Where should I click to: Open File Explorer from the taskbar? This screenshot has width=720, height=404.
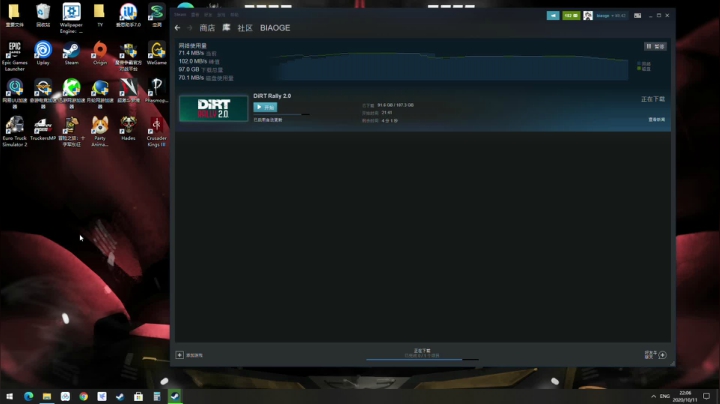pos(47,396)
